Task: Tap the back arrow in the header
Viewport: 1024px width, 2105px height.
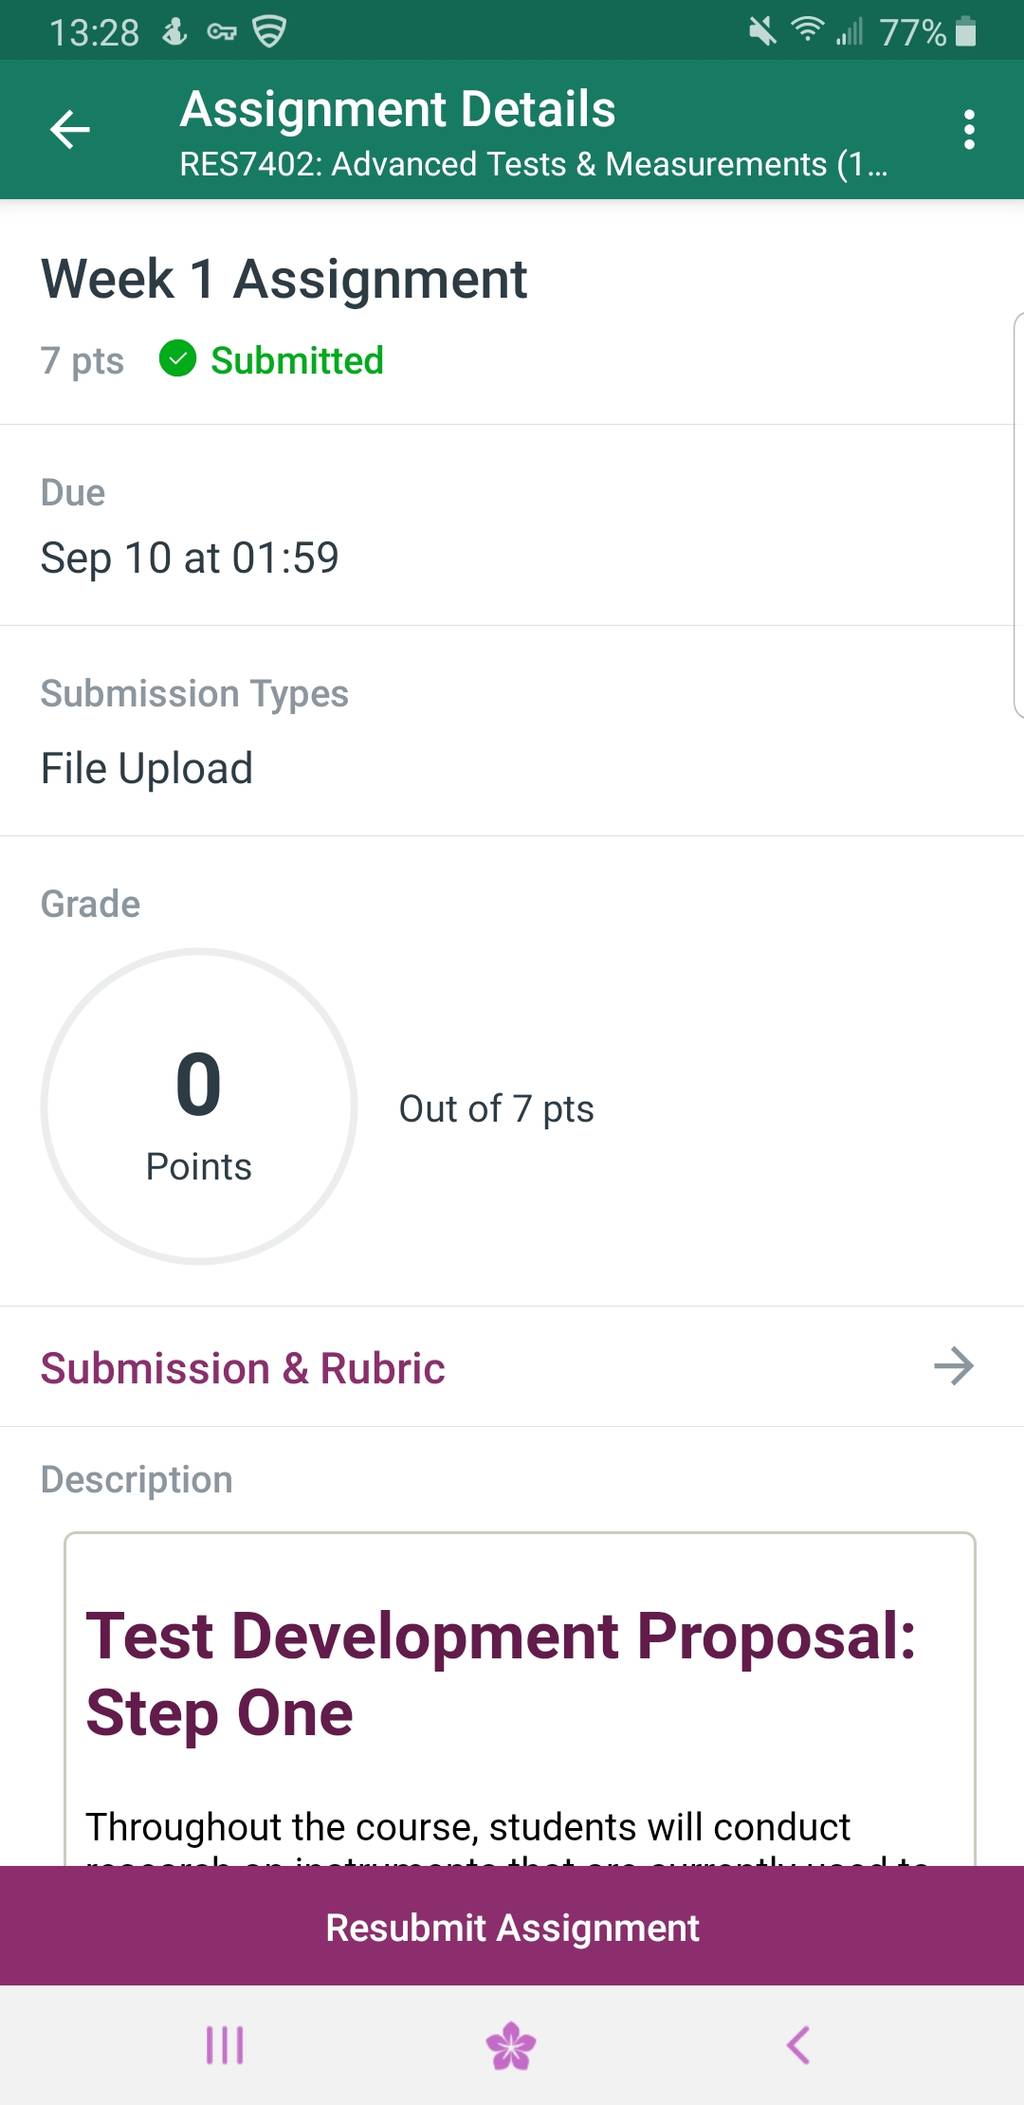Action: 70,130
